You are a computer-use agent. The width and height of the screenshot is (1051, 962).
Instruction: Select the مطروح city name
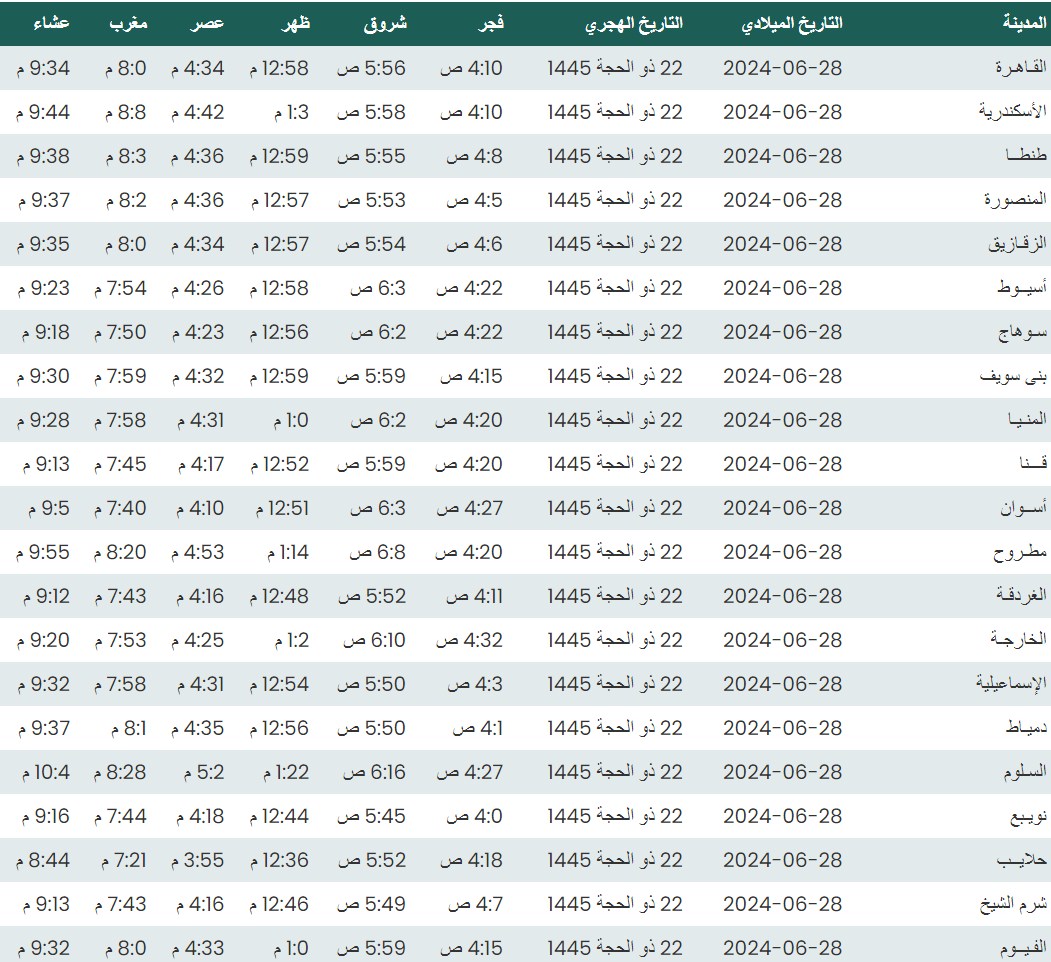coord(1020,552)
